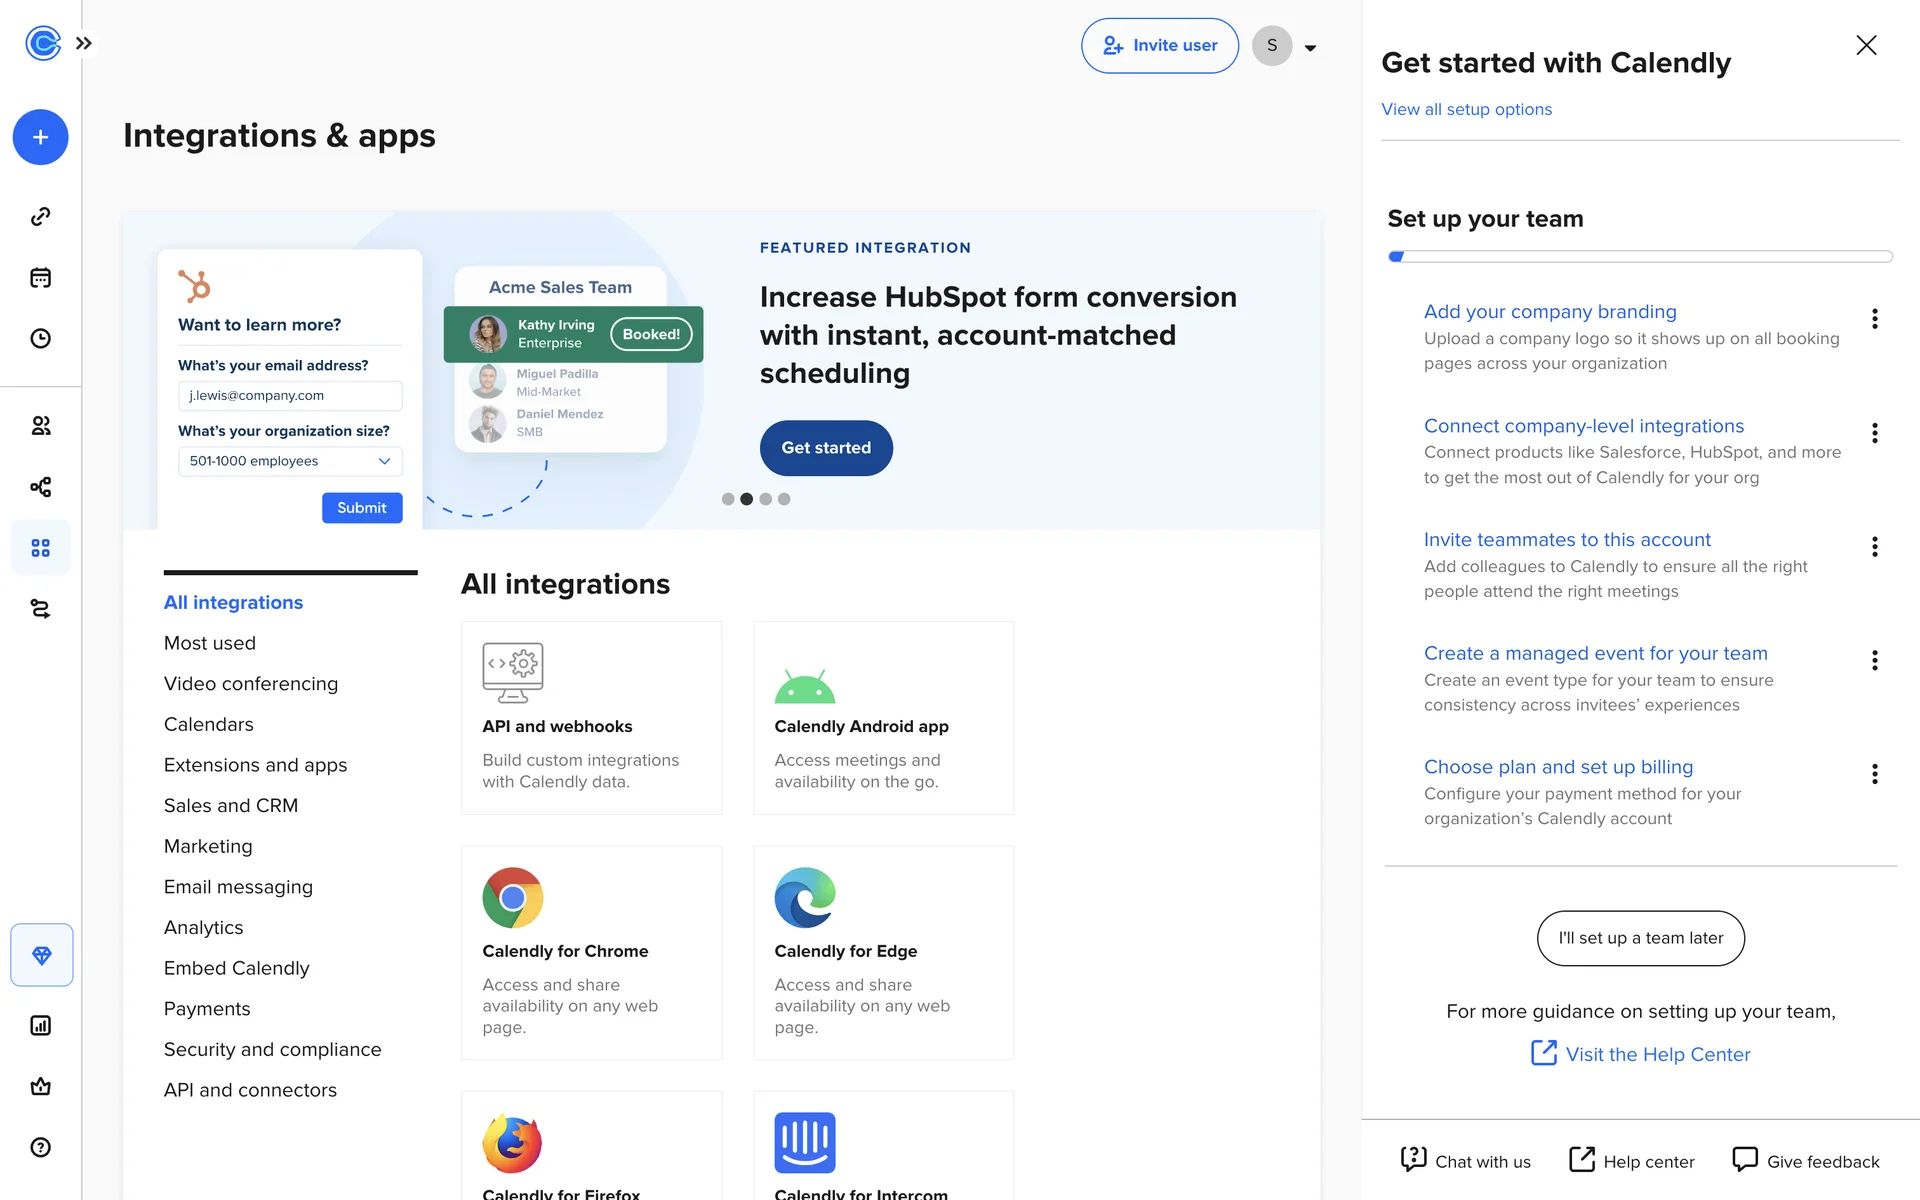Click the blue plus create button
The image size is (1920, 1200).
40,137
